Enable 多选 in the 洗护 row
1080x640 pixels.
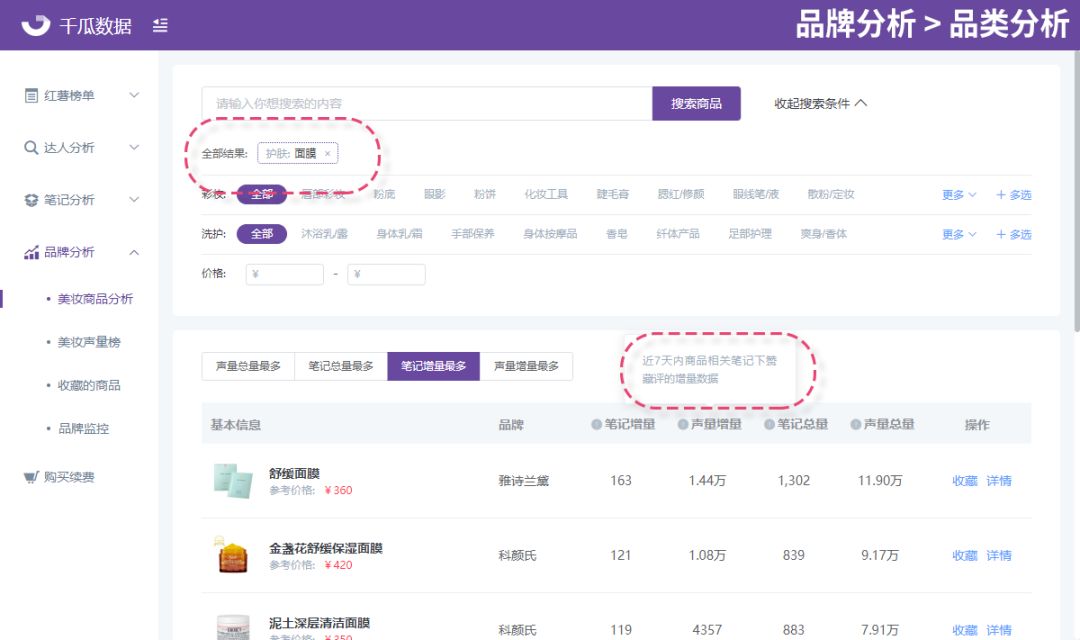[x=1013, y=234]
